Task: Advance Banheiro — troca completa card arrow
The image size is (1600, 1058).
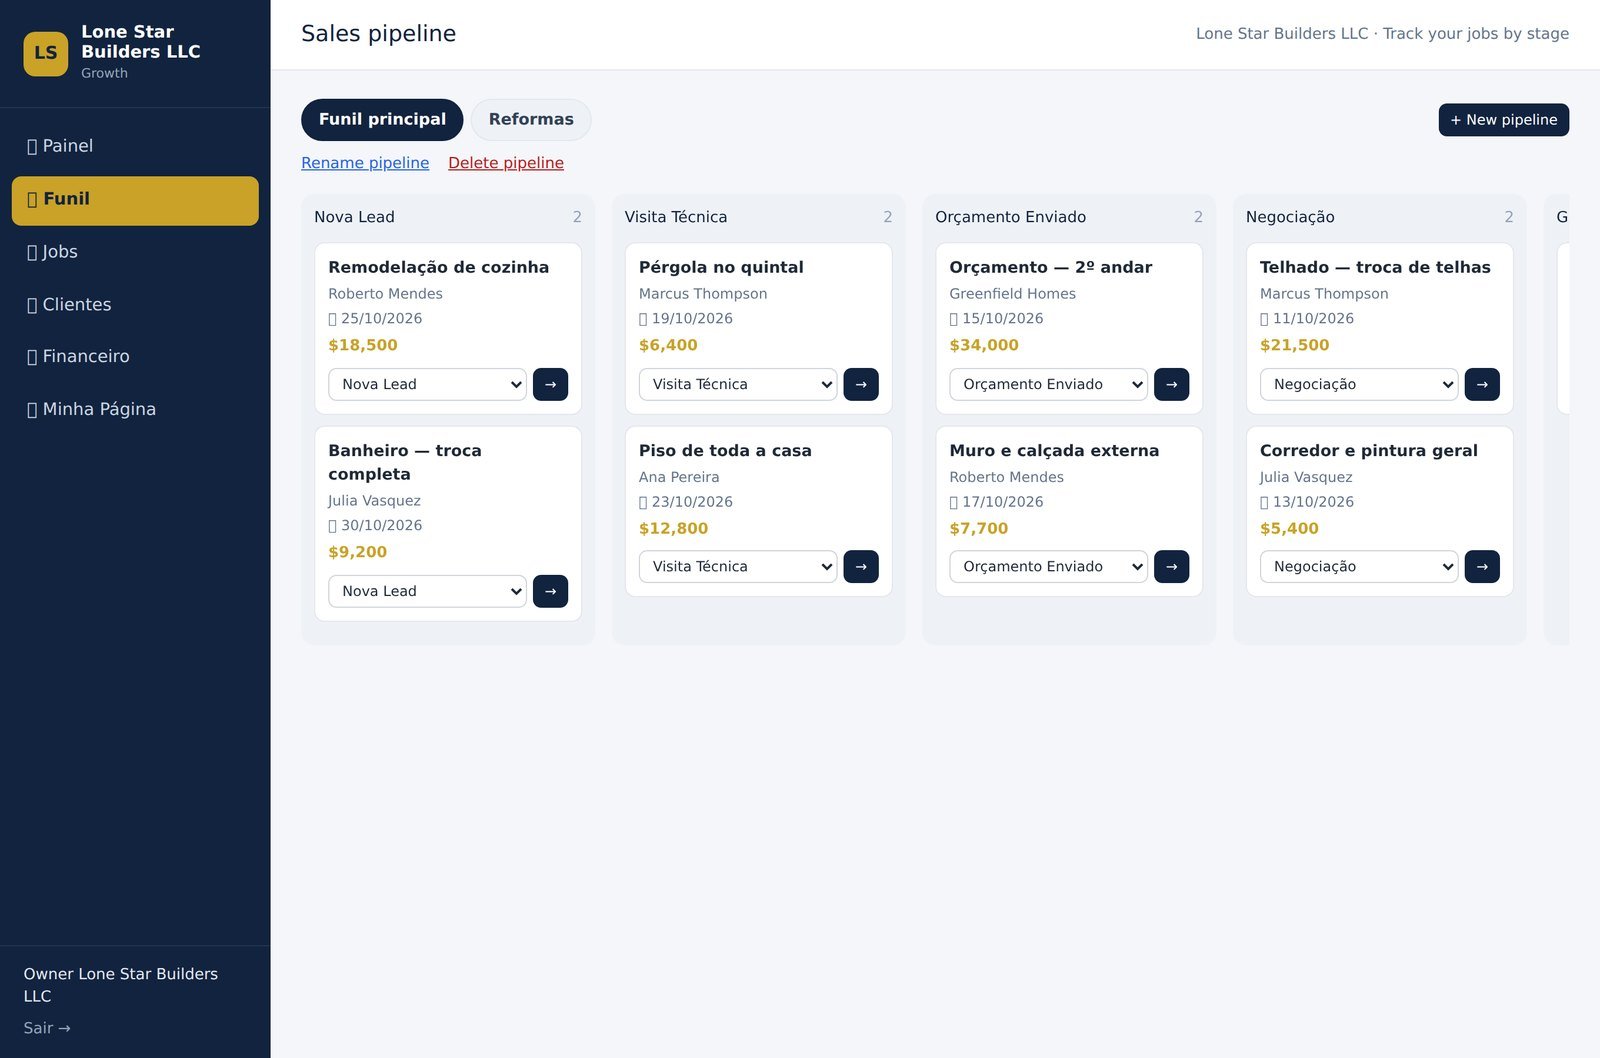Action: pyautogui.click(x=550, y=591)
